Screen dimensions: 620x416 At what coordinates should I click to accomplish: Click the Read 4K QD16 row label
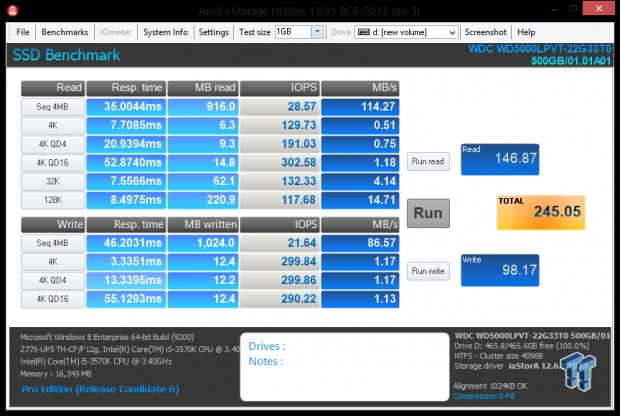(x=53, y=163)
